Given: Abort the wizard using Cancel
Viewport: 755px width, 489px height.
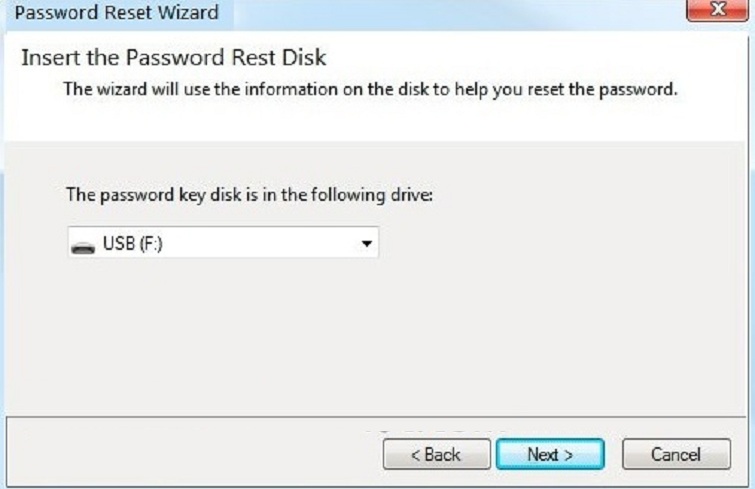Looking at the screenshot, I should point(675,454).
